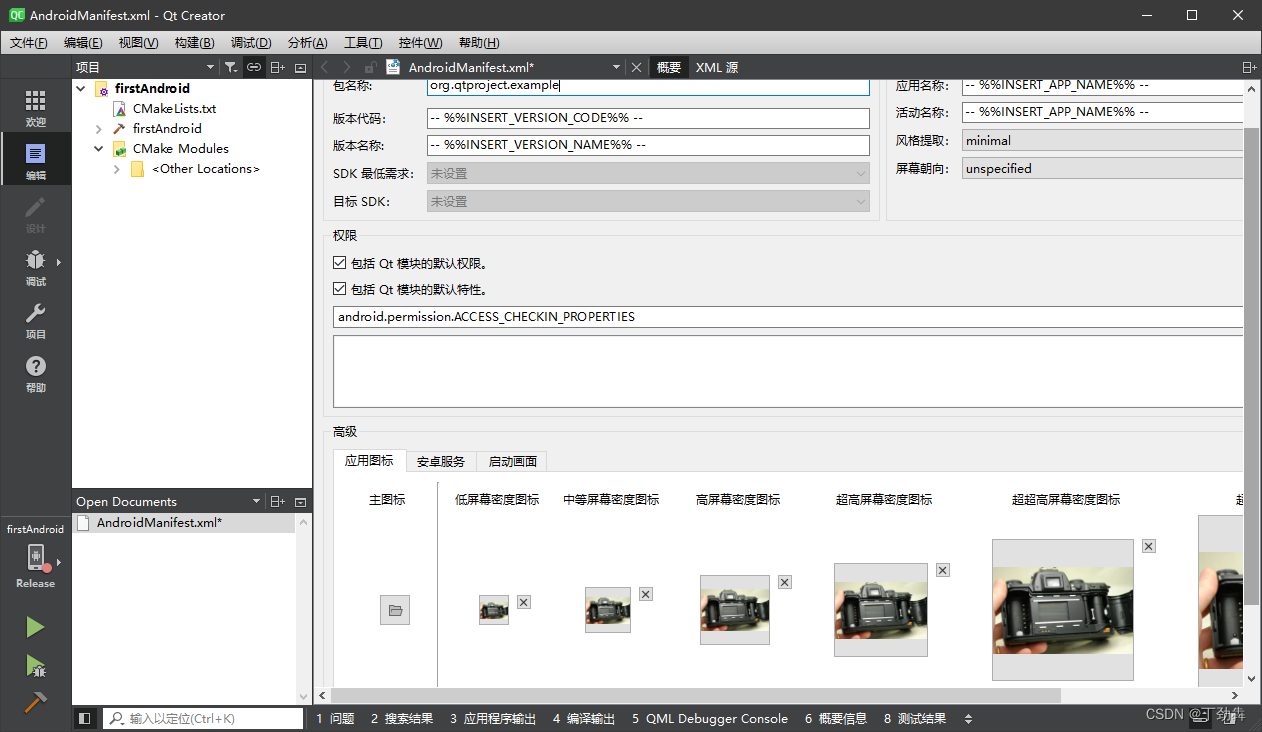Click the Start Debugging run button
The width and height of the screenshot is (1262, 732).
[x=35, y=665]
